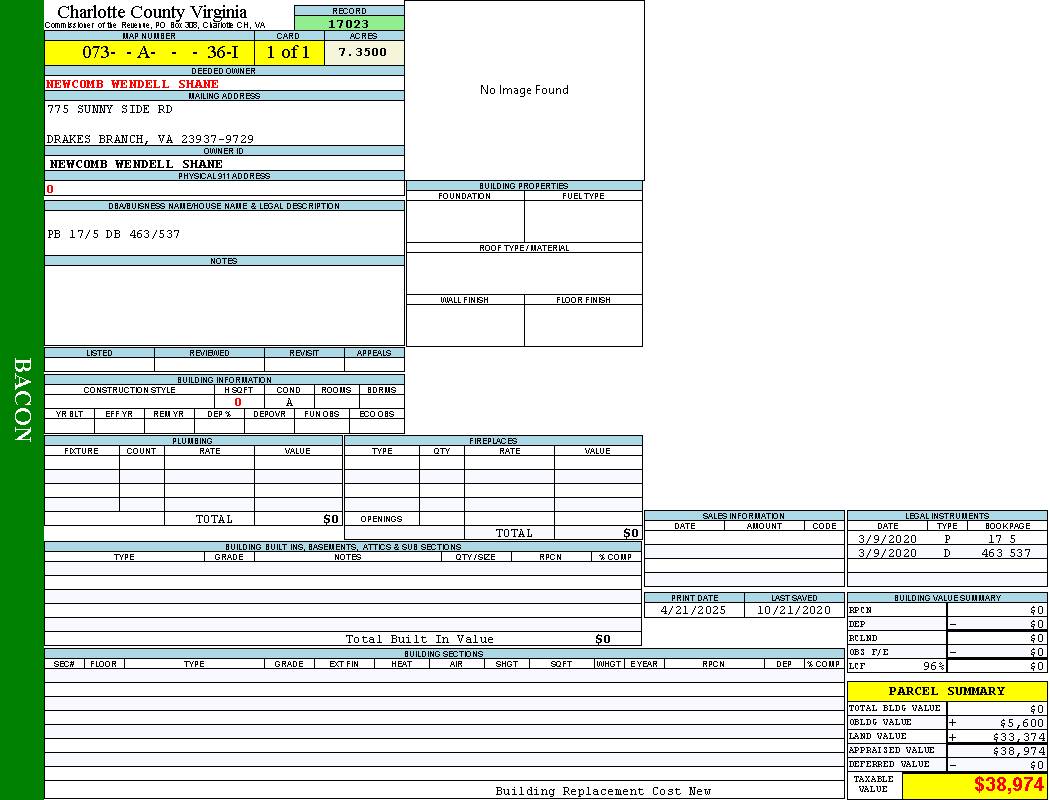Click the record number 17023 field
1050x800 pixels.
click(349, 24)
